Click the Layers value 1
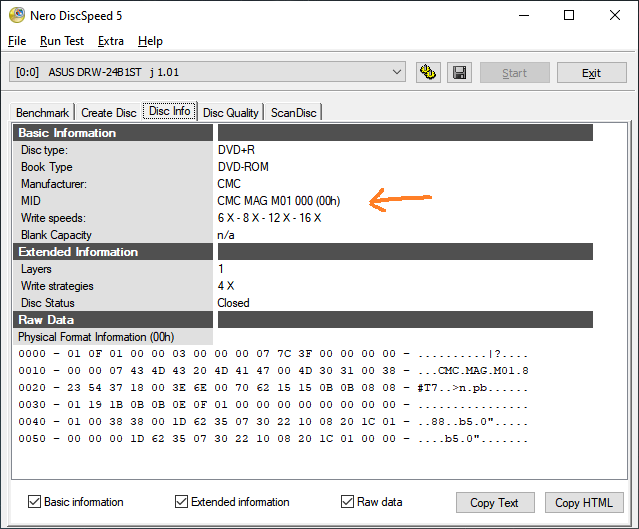The width and height of the screenshot is (639, 529). pos(220,269)
